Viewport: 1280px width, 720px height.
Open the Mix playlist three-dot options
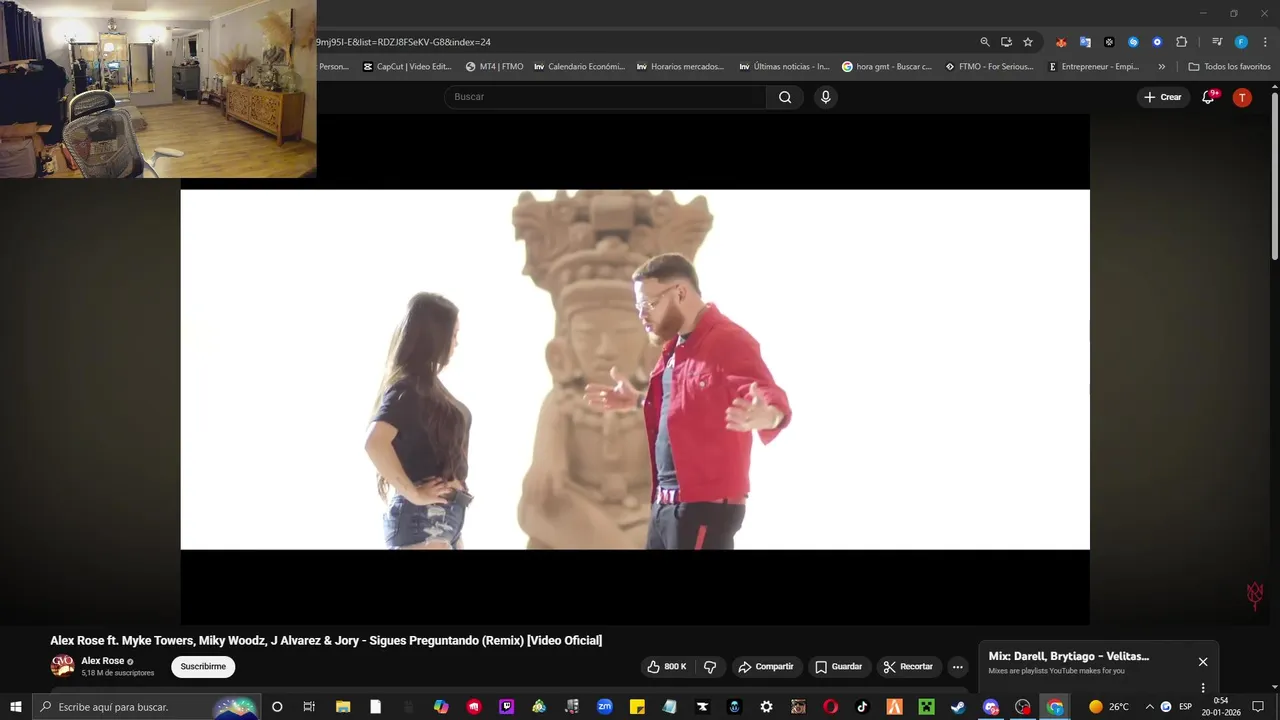tap(1203, 688)
